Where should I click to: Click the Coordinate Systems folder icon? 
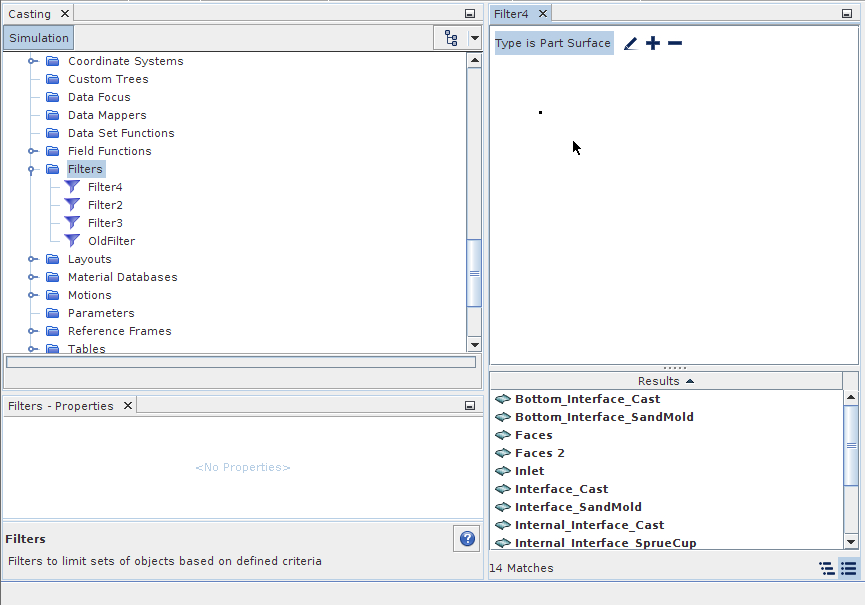(52, 61)
